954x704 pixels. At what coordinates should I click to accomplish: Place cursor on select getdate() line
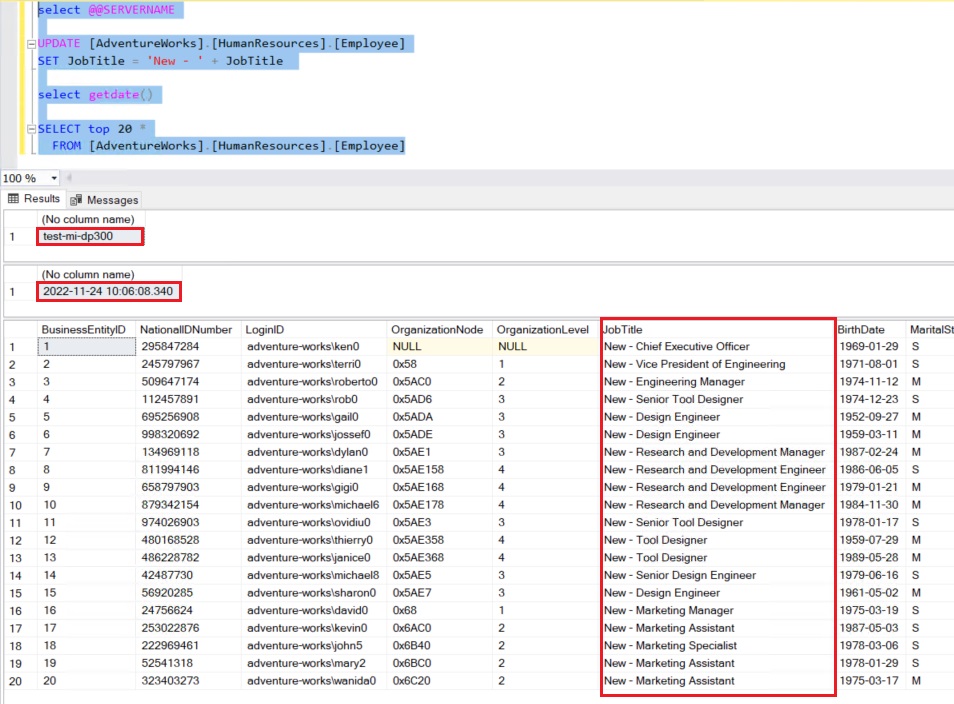coord(96,95)
